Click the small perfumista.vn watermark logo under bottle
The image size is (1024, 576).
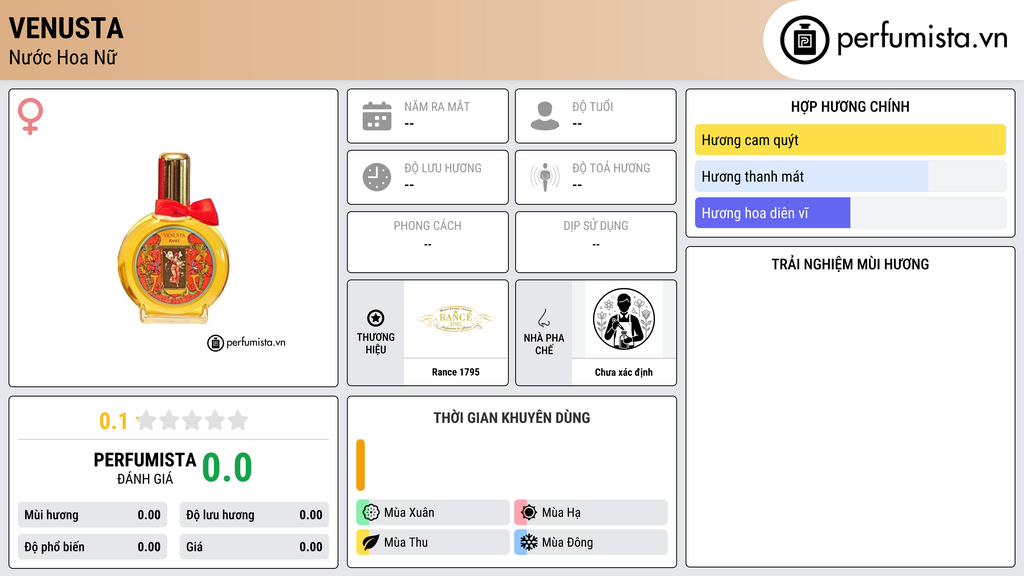246,342
